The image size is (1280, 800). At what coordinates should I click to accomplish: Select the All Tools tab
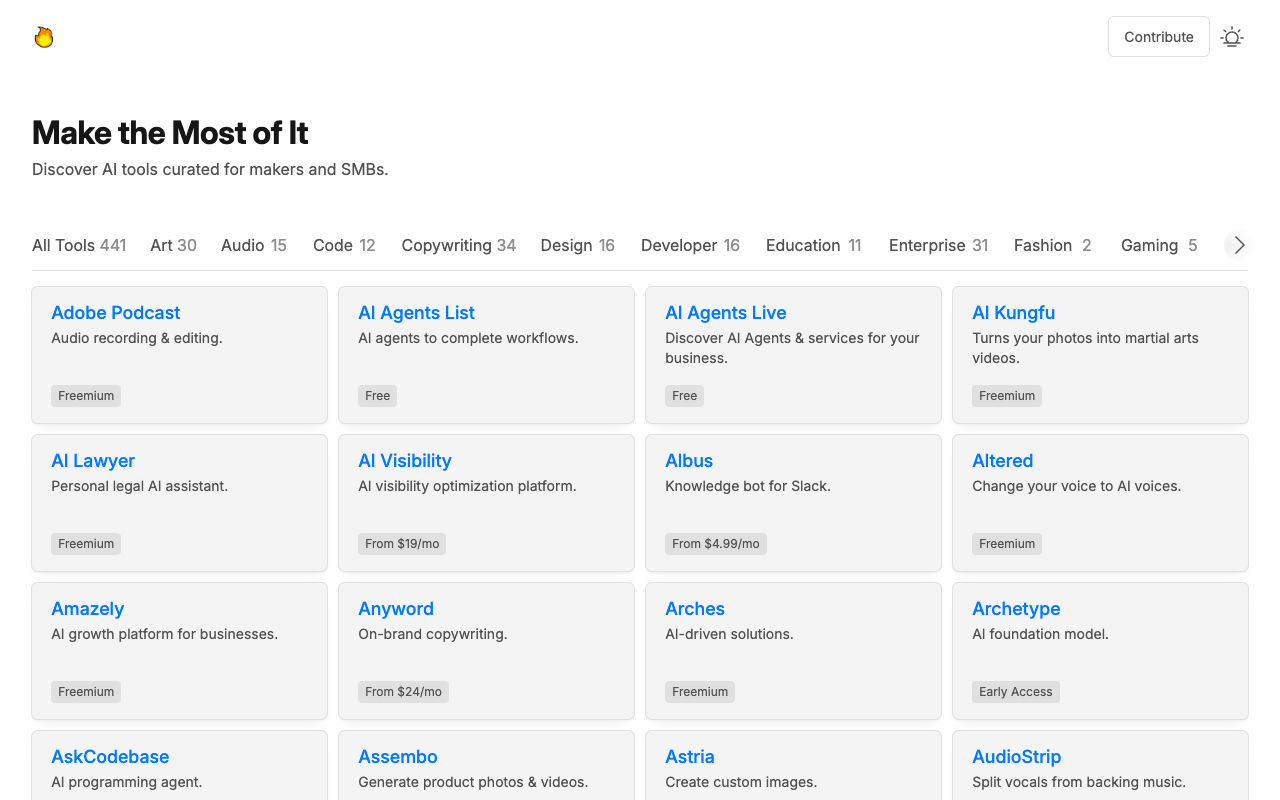point(79,245)
